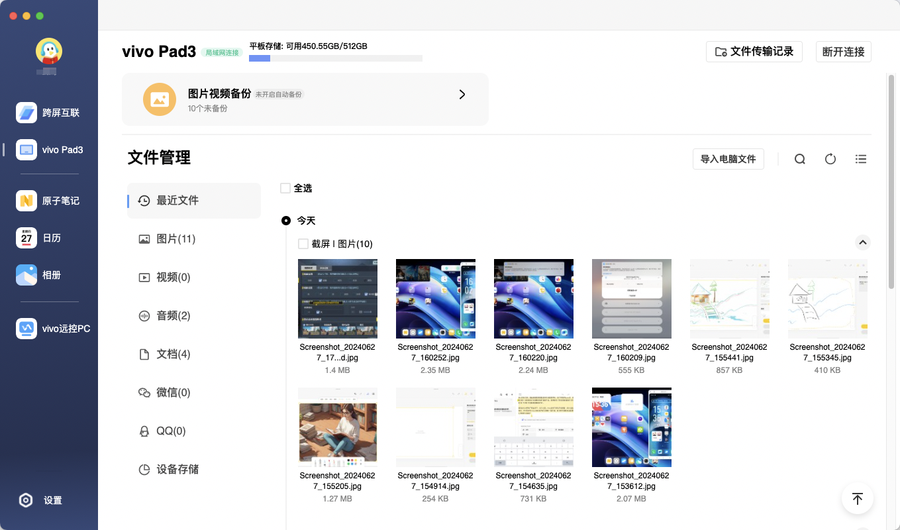
Task: Open the 日历 calendar icon
Action: pyautogui.click(x=27, y=238)
